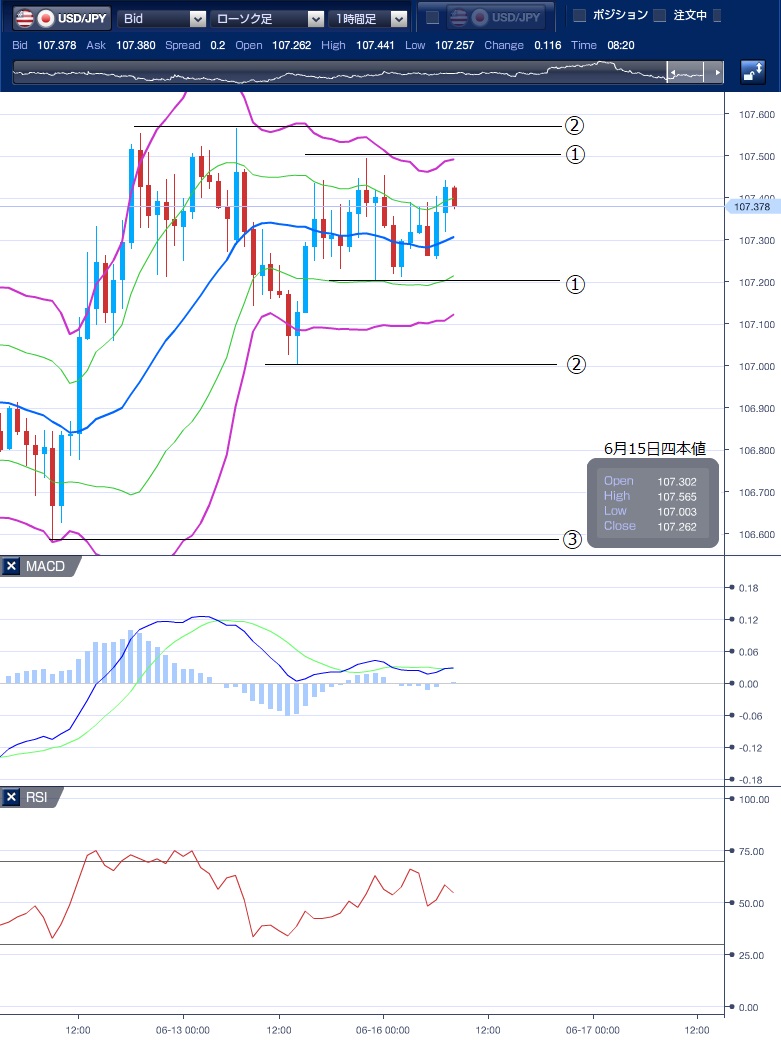The image size is (781, 1044).
Task: Select the RSI panel tab label
Action: pyautogui.click(x=38, y=797)
